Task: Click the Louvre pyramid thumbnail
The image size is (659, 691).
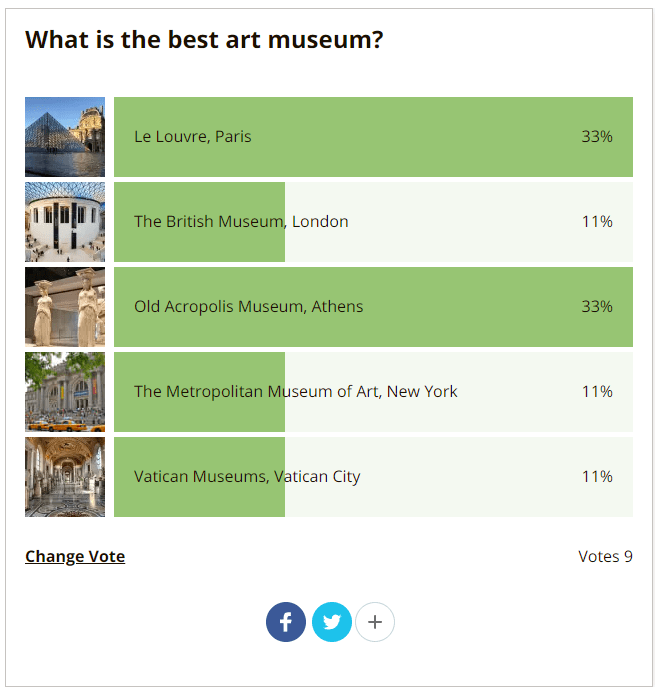Action: pyautogui.click(x=65, y=137)
